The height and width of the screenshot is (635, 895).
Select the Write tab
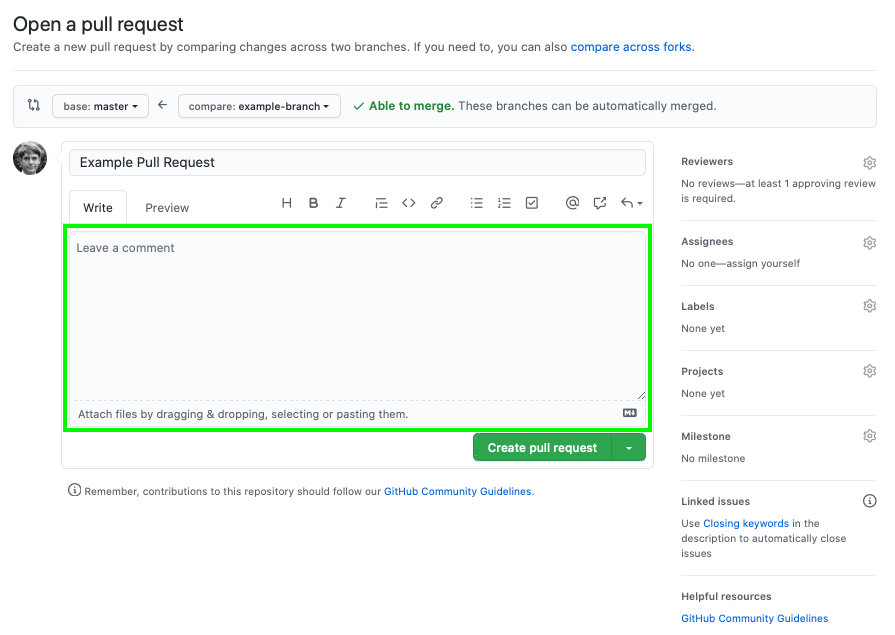coord(98,208)
